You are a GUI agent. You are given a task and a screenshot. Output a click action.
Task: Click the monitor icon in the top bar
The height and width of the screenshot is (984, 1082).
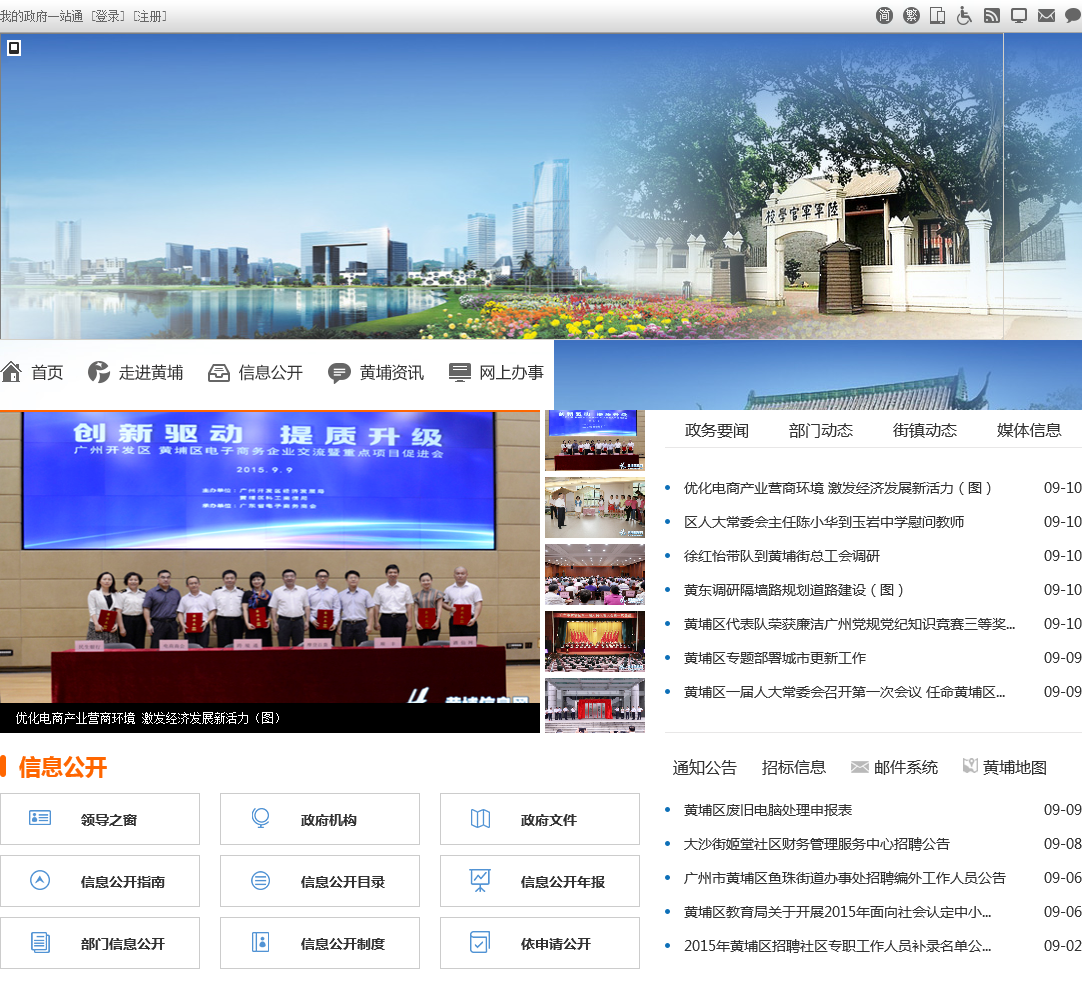point(1019,15)
